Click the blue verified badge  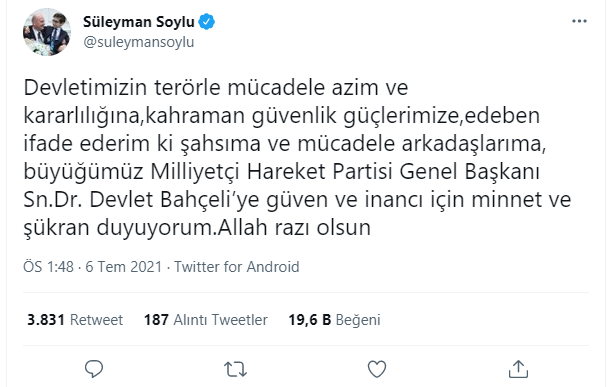pyautogui.click(x=207, y=22)
